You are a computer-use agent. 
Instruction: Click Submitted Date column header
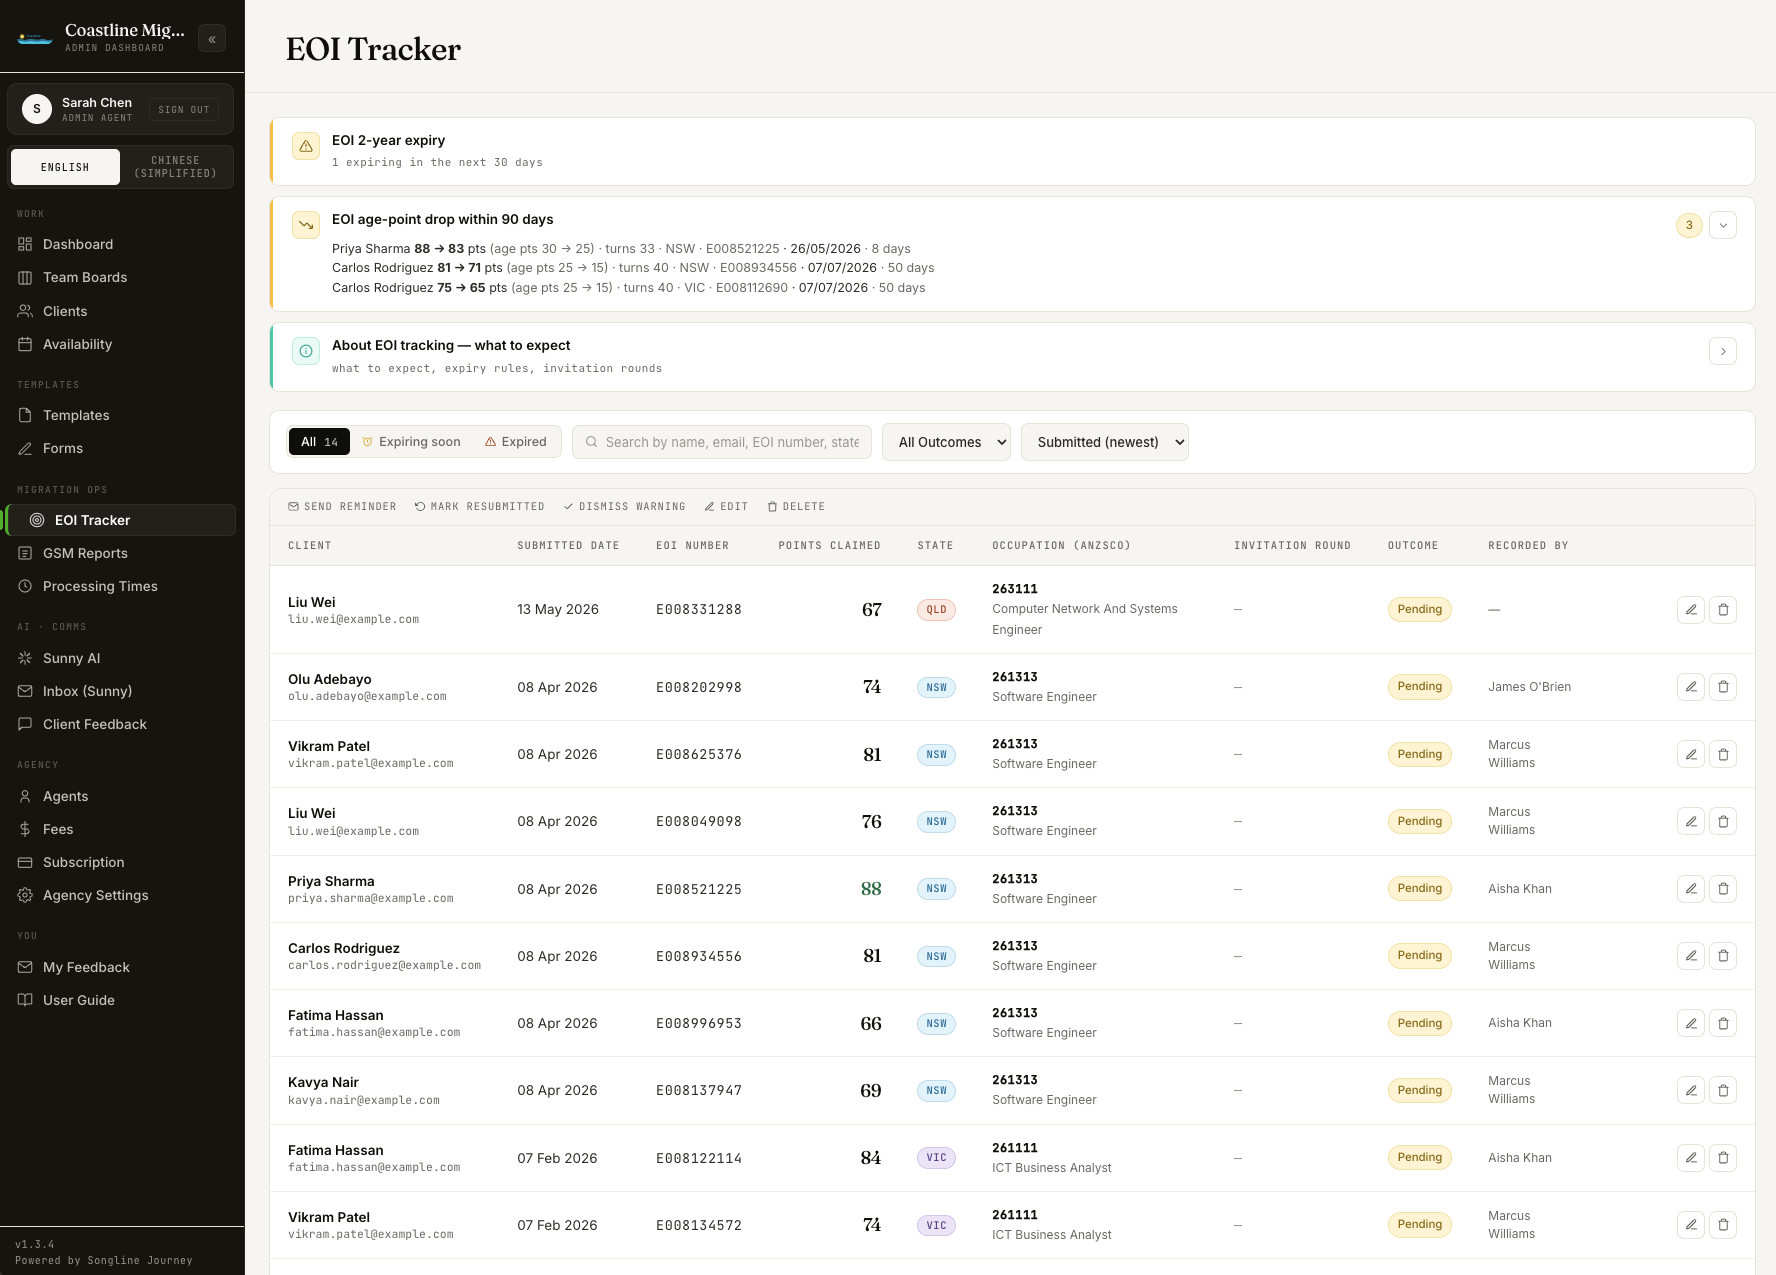568,546
